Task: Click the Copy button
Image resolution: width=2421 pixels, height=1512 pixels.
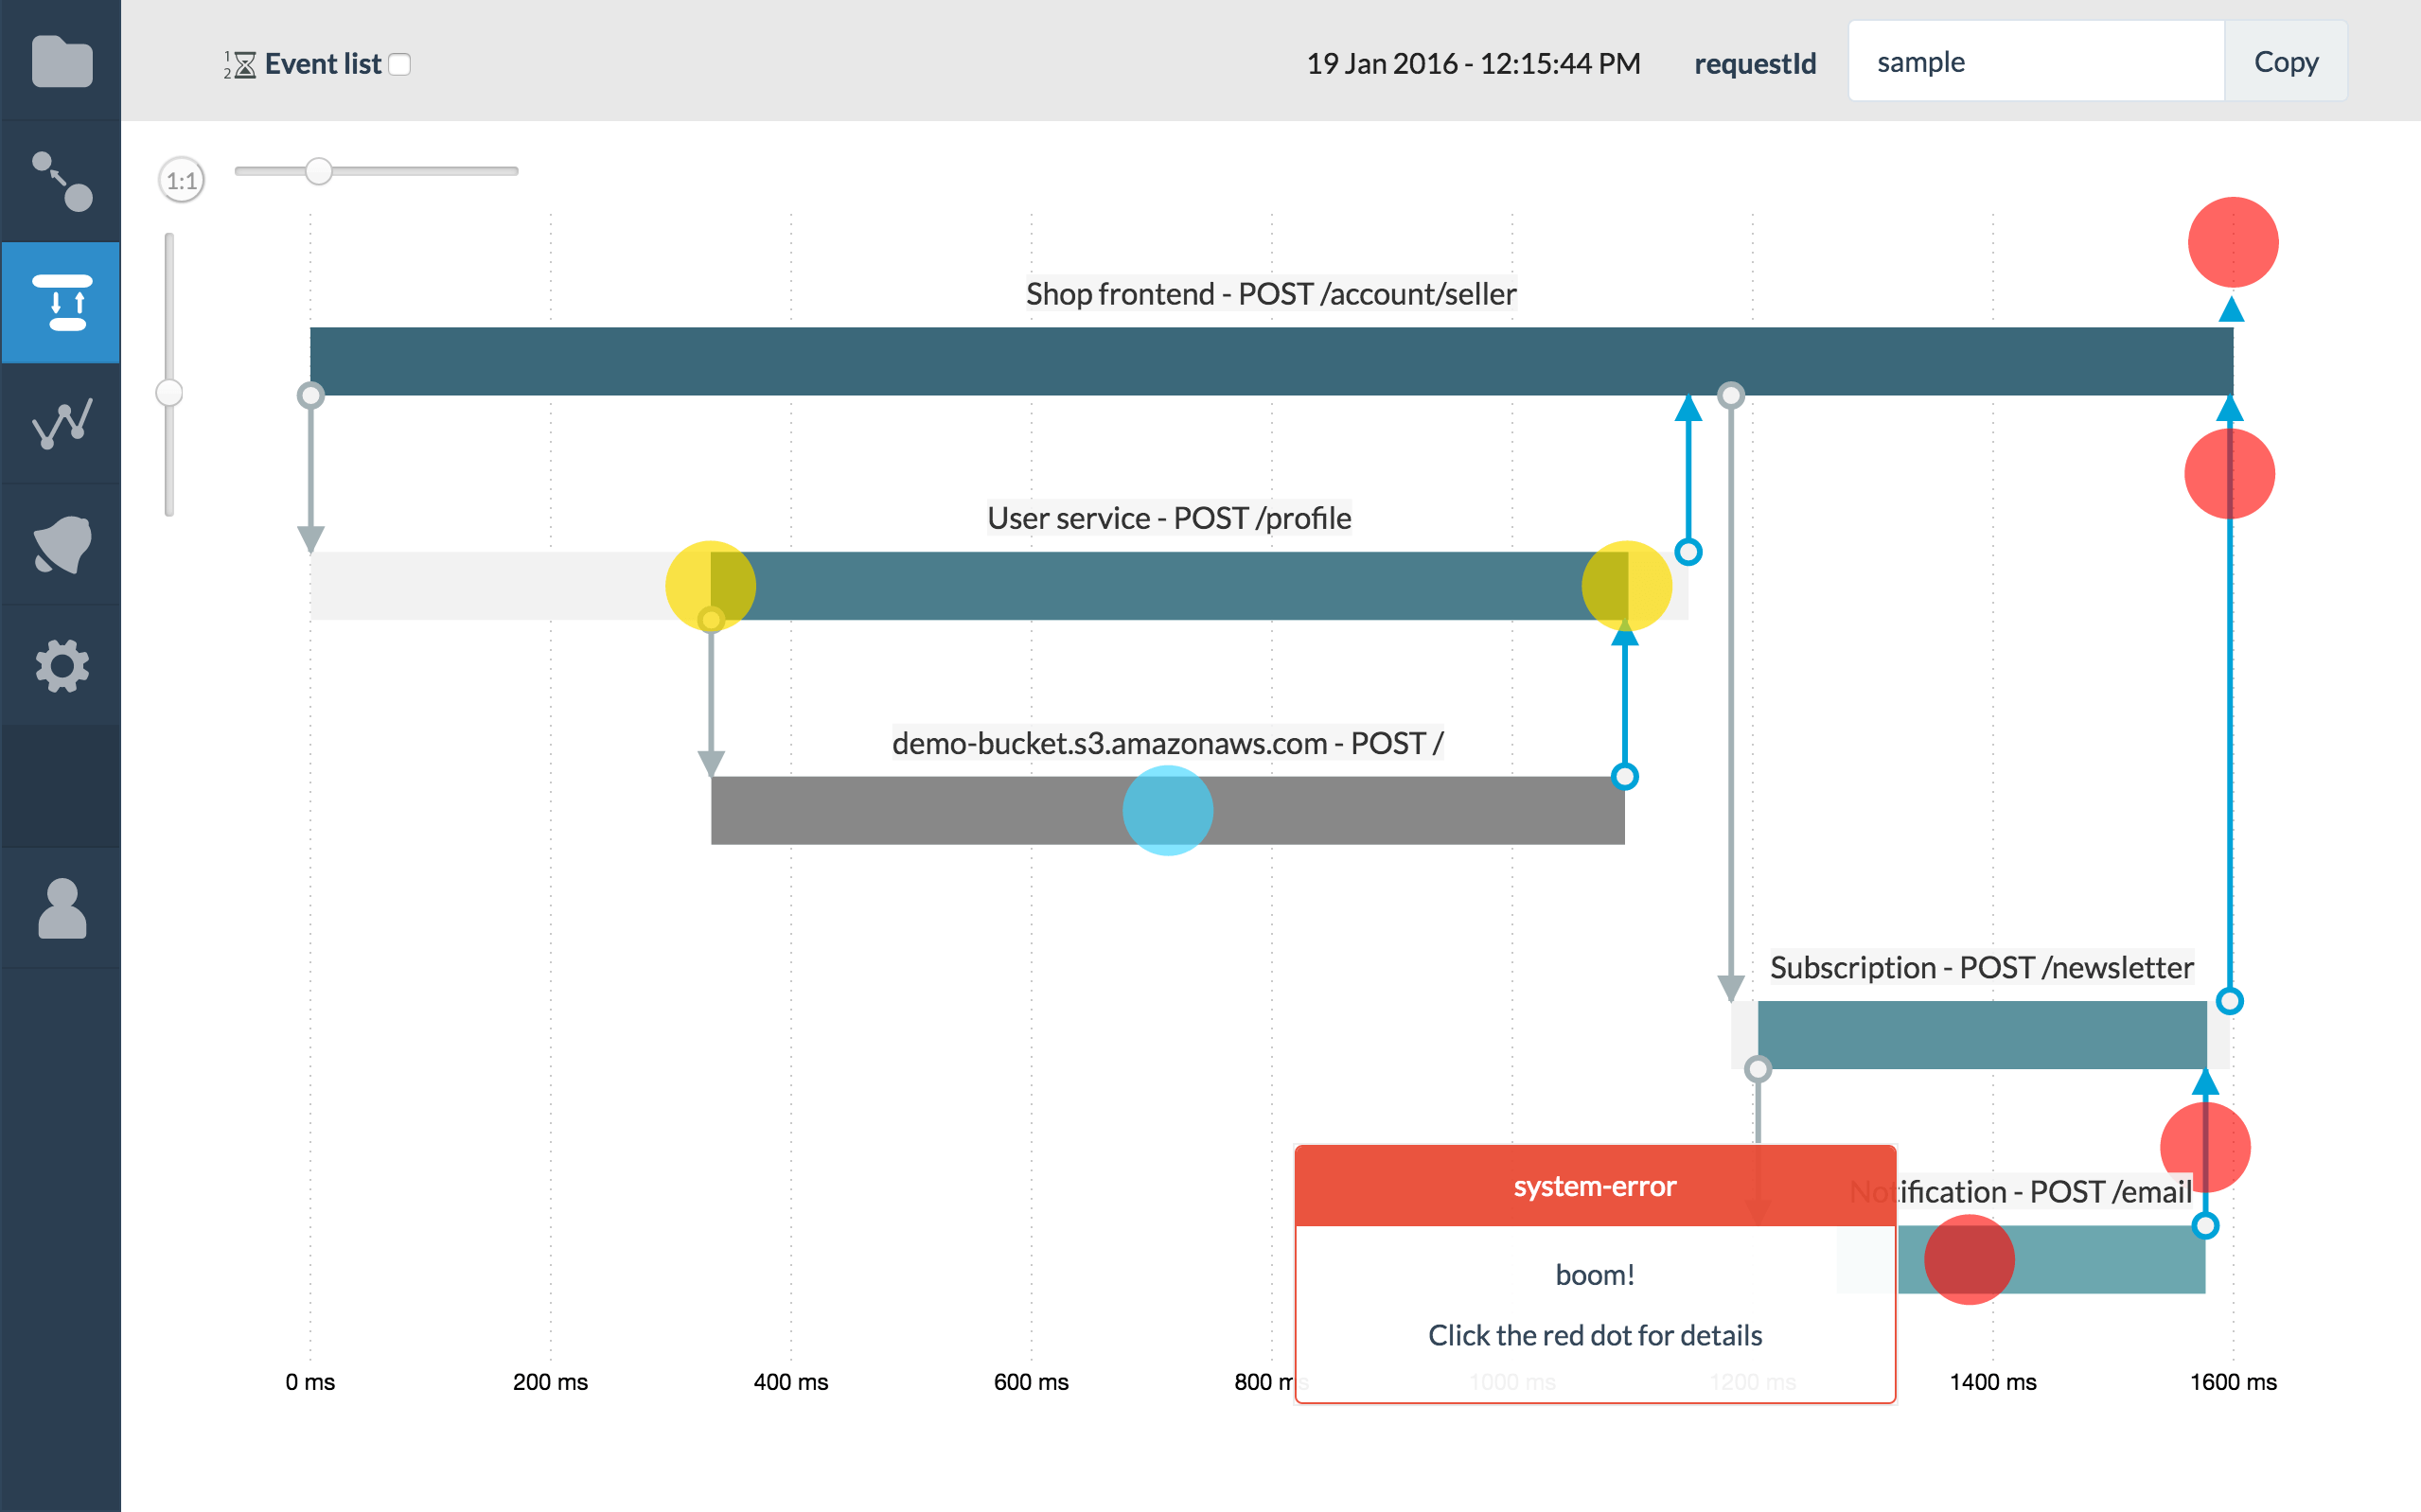Action: [x=2285, y=62]
